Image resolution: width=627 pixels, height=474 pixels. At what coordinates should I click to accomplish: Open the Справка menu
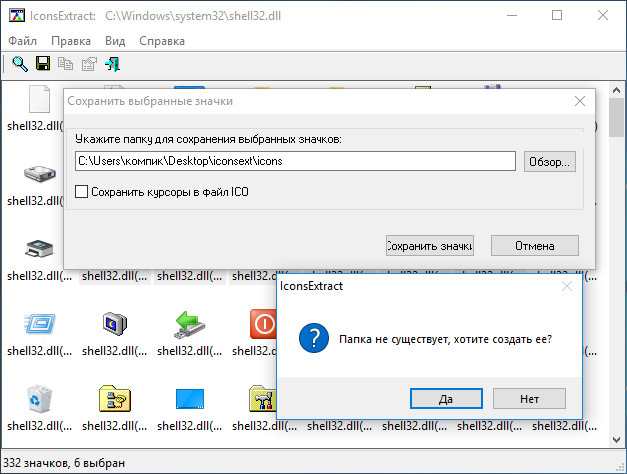pyautogui.click(x=162, y=41)
